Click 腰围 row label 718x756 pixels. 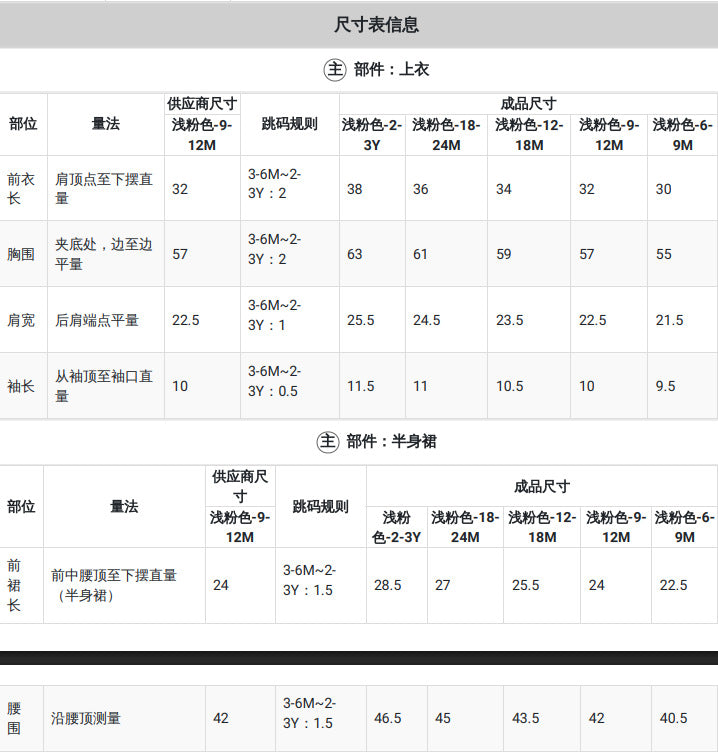point(14,718)
